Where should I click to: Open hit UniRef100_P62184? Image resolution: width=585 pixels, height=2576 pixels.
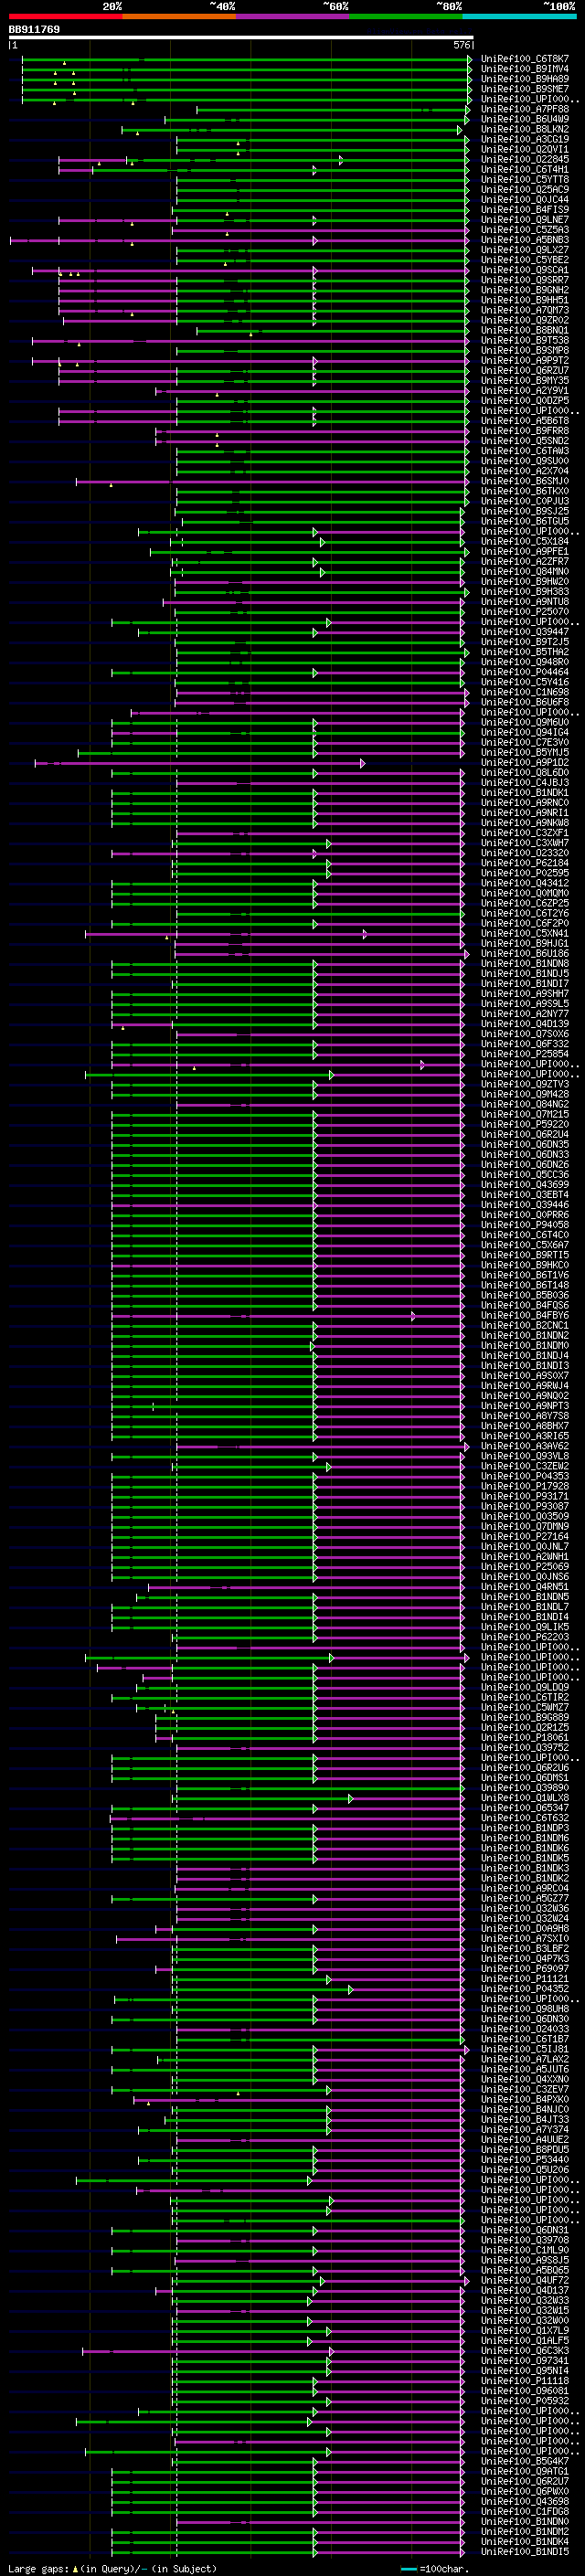(525, 863)
